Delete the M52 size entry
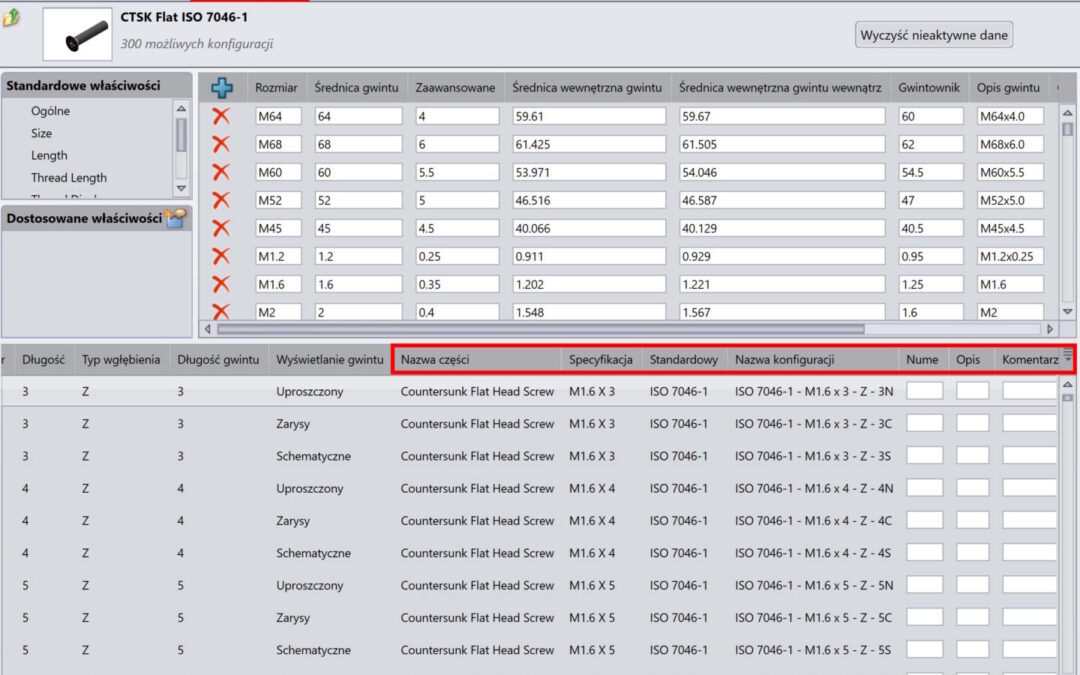The image size is (1080, 675). (x=222, y=200)
